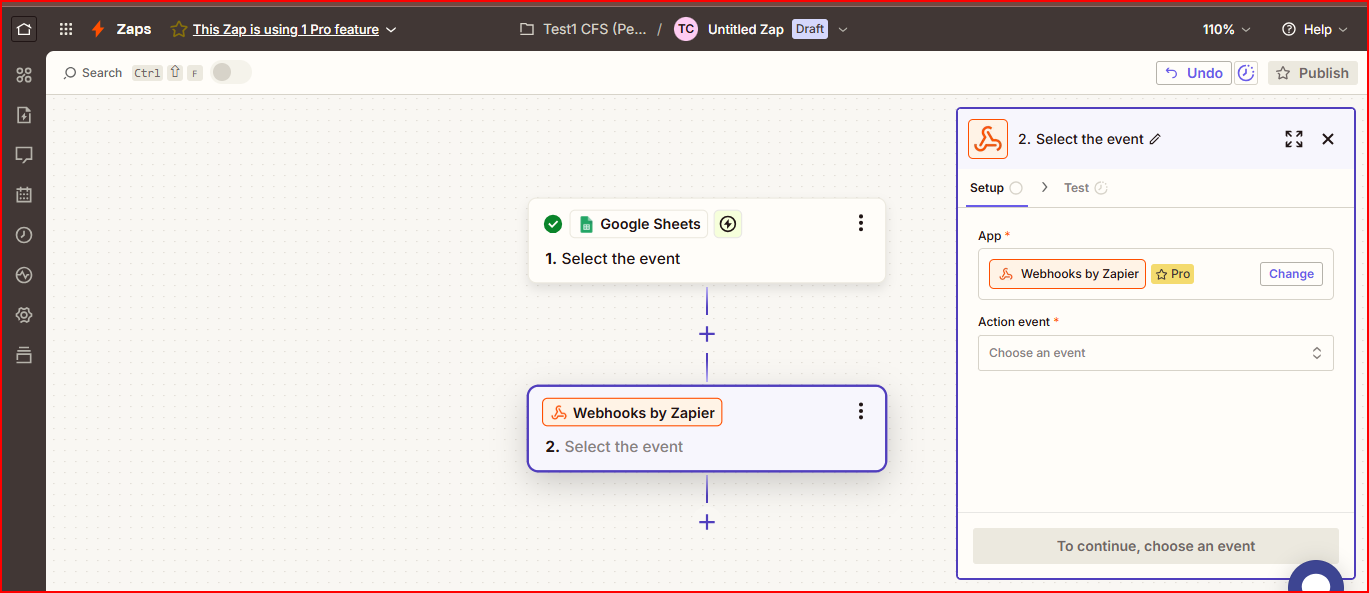Open Webhooks step three-dot menu
Viewport: 1369px width, 593px height.
861,411
